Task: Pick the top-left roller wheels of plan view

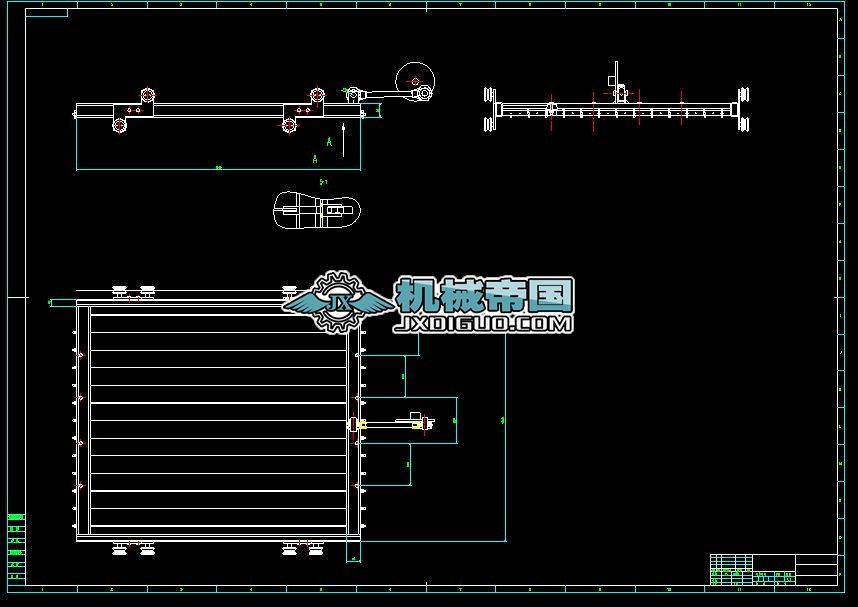Action: coord(133,292)
